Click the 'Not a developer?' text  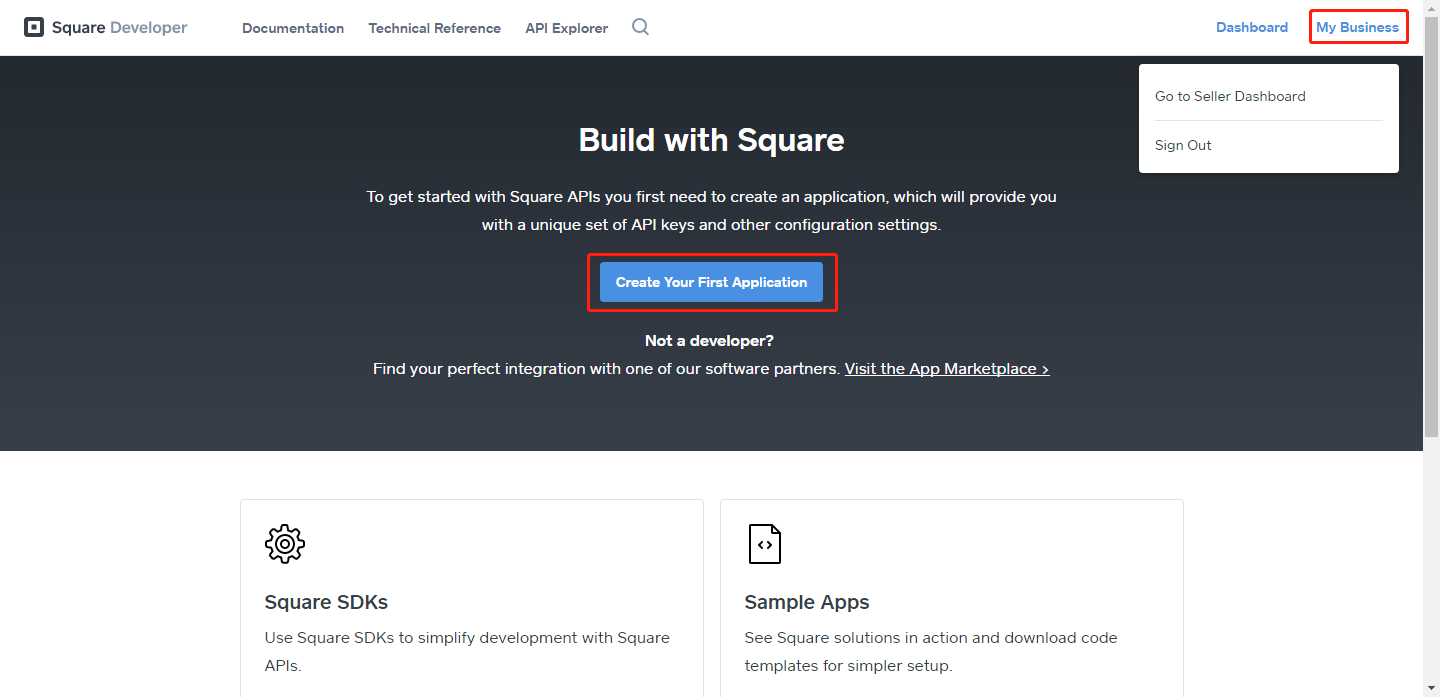710,341
